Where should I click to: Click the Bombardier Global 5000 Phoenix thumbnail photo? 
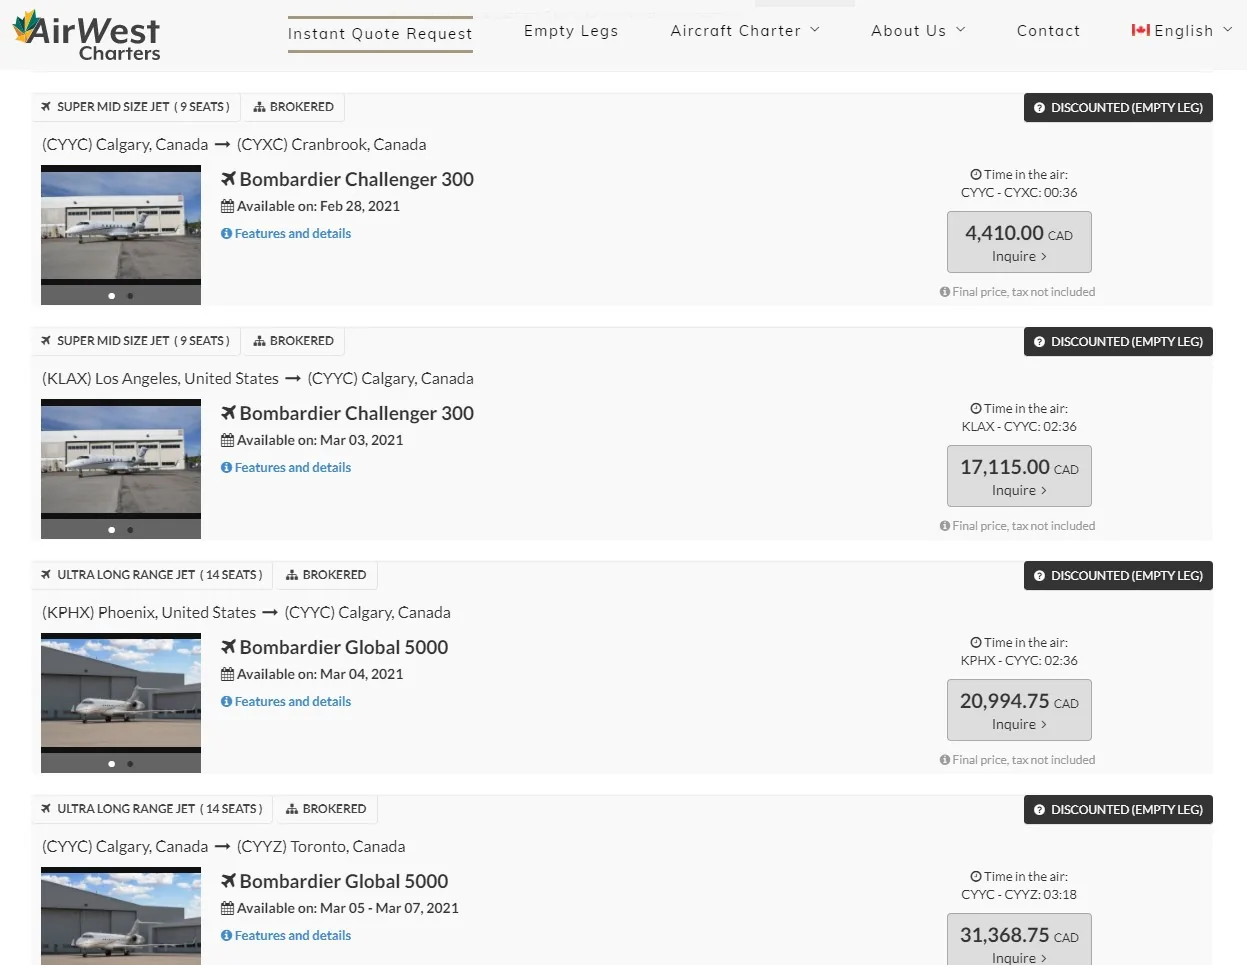click(121, 690)
